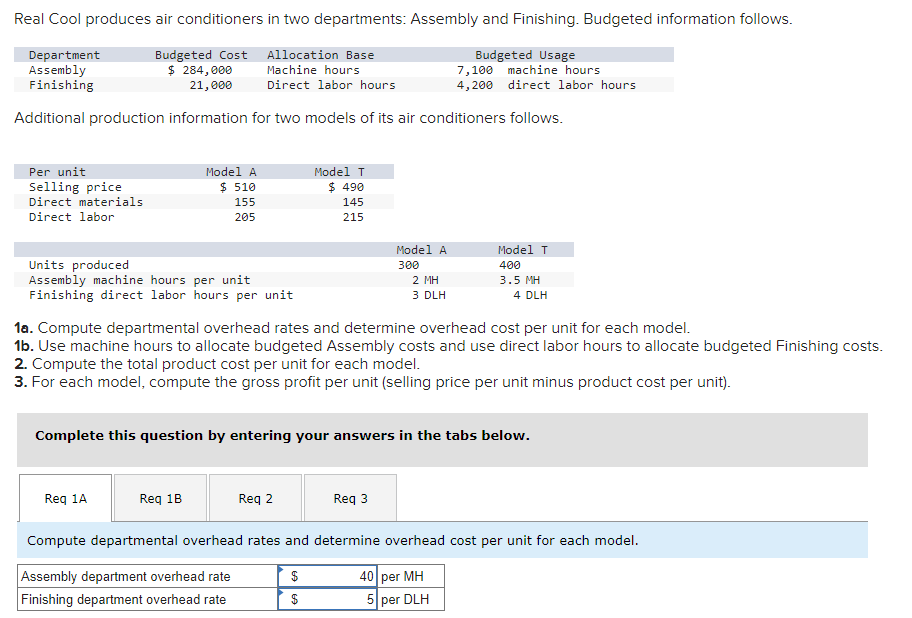Select the Req 3 tab
912x618 pixels.
pos(349,497)
